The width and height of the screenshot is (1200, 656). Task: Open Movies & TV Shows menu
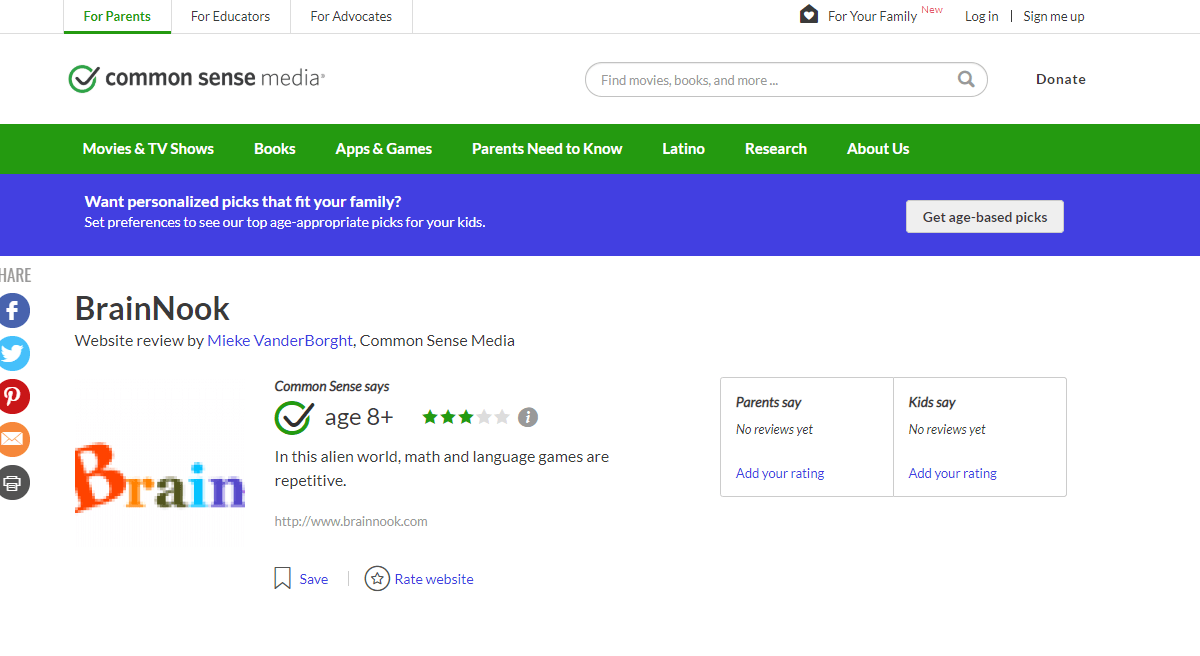pyautogui.click(x=148, y=148)
